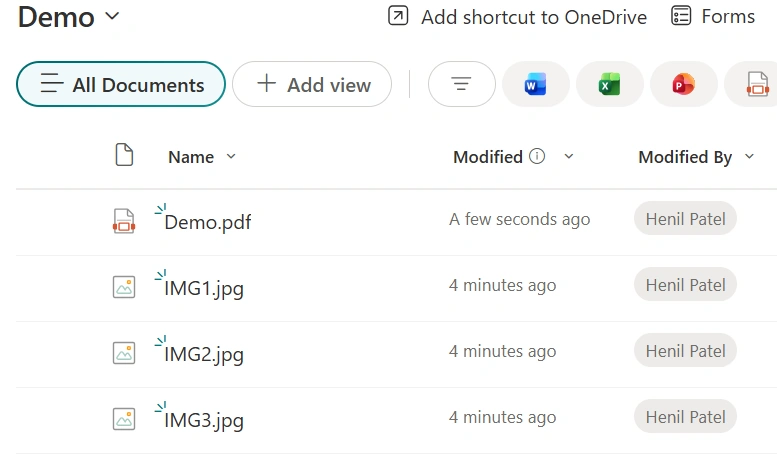Open the Demo.pdf file
The height and width of the screenshot is (460, 777).
(x=208, y=222)
